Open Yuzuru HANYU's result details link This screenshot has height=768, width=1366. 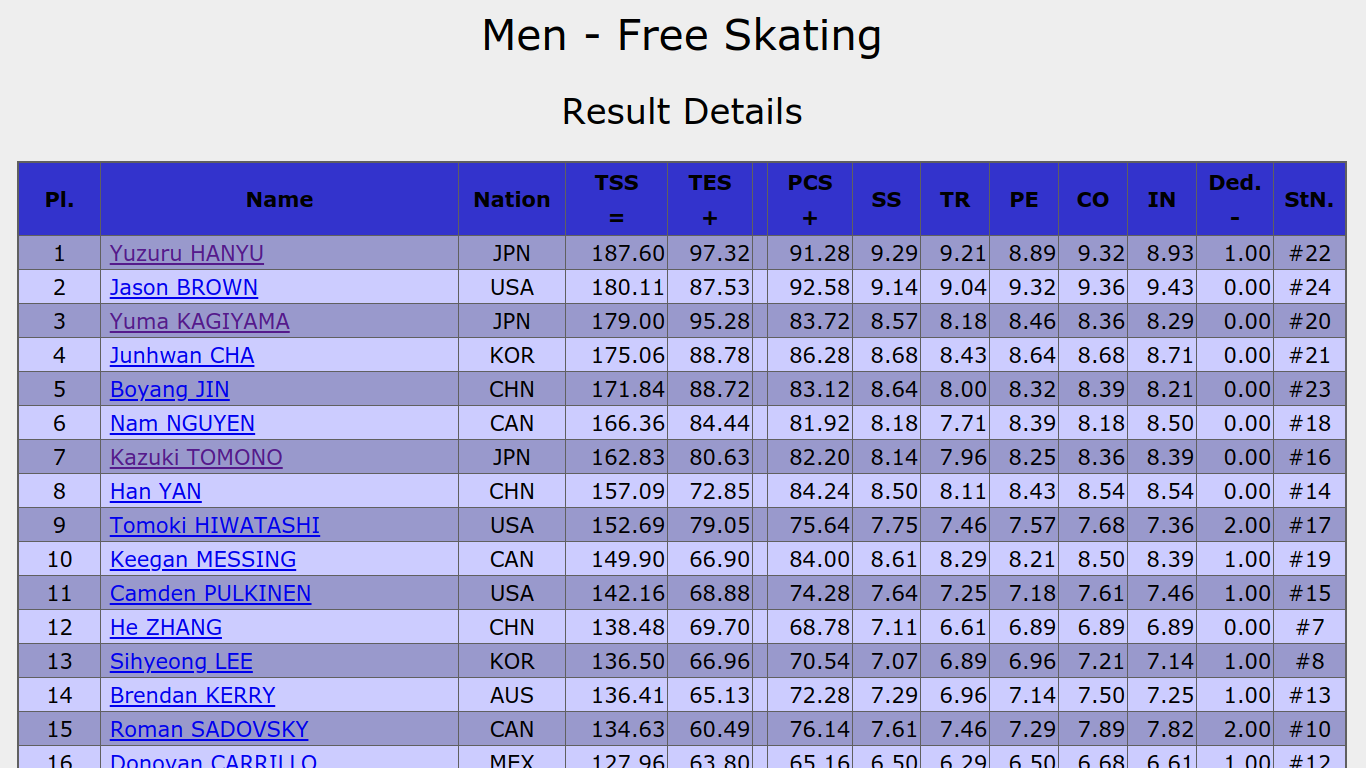[x=187, y=254]
